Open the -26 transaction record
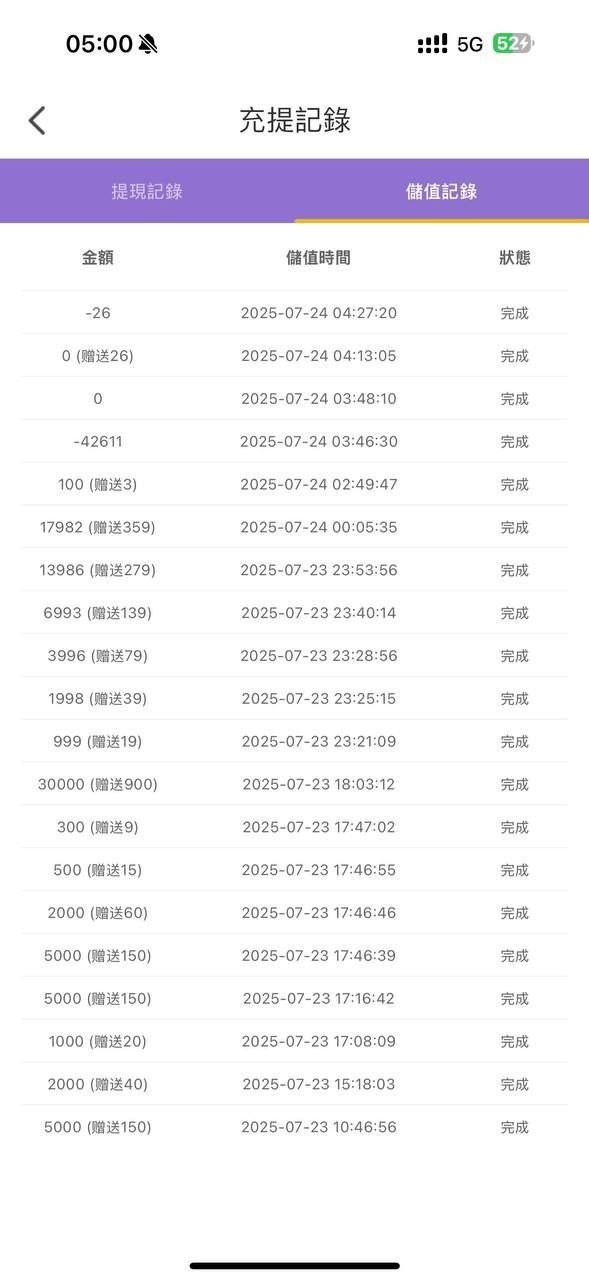This screenshot has width=589, height=1280. (295, 312)
